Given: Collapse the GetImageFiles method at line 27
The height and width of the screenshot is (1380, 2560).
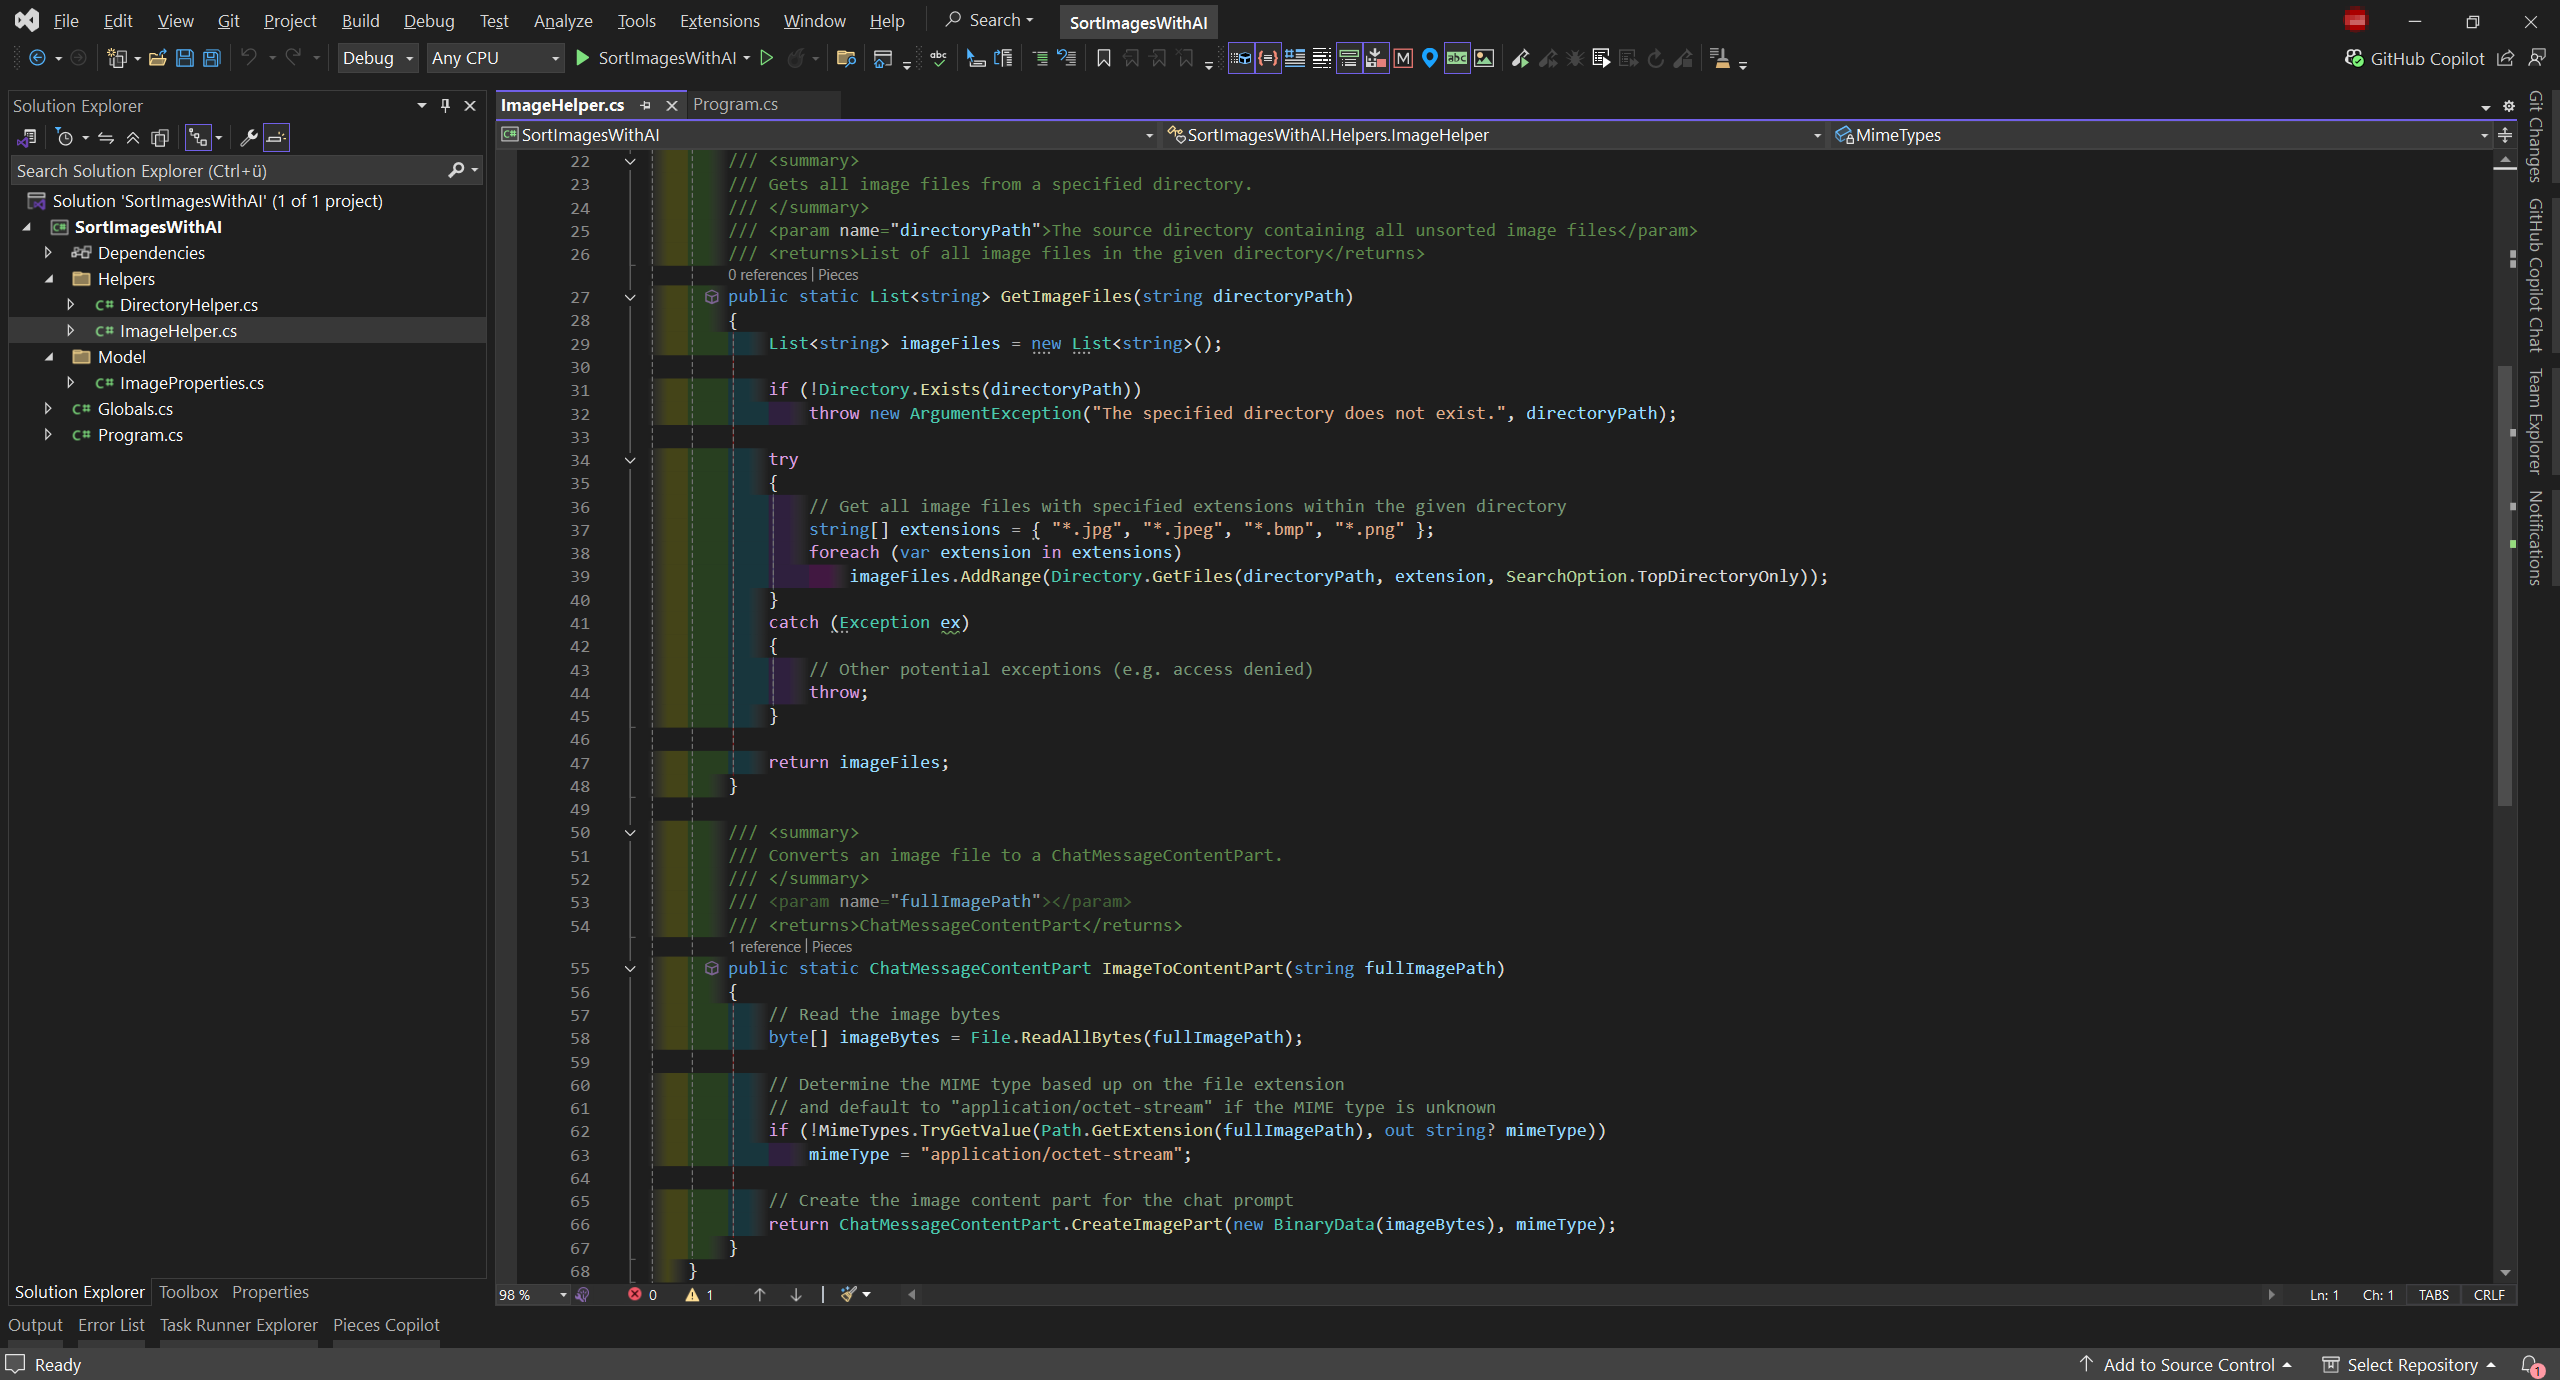Looking at the screenshot, I should click(630, 297).
